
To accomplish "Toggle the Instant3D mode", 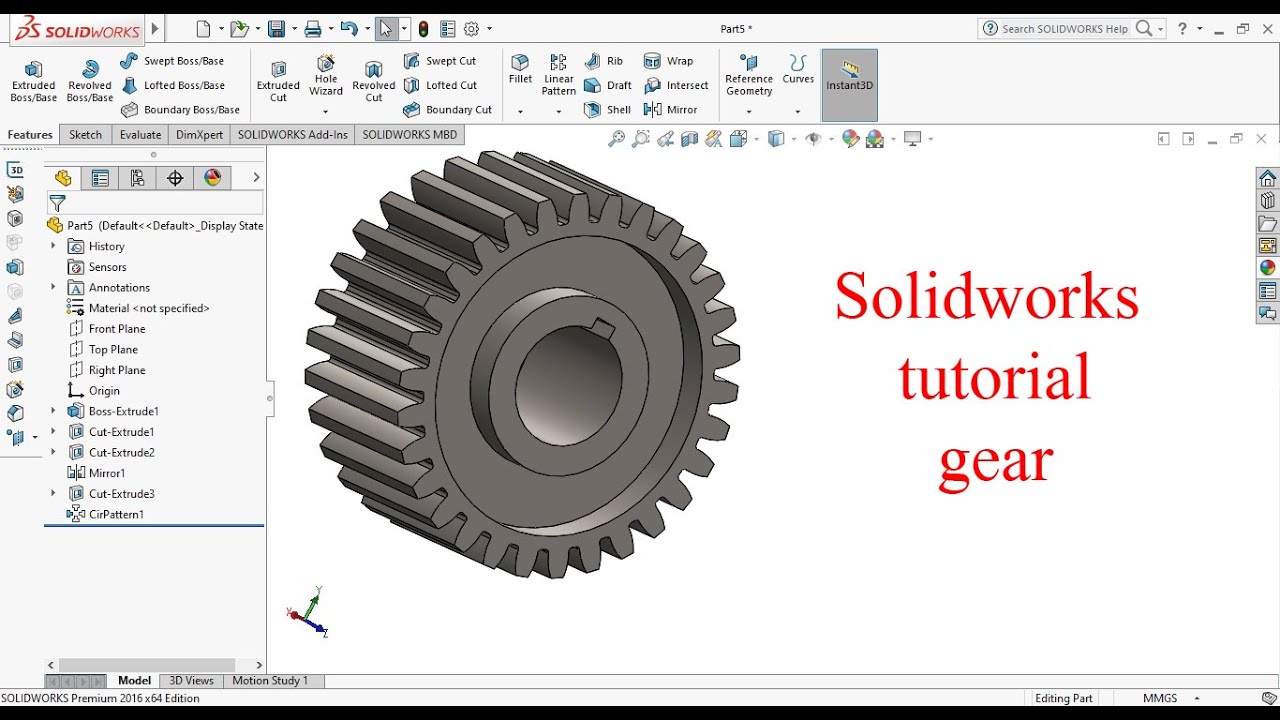I will (850, 85).
